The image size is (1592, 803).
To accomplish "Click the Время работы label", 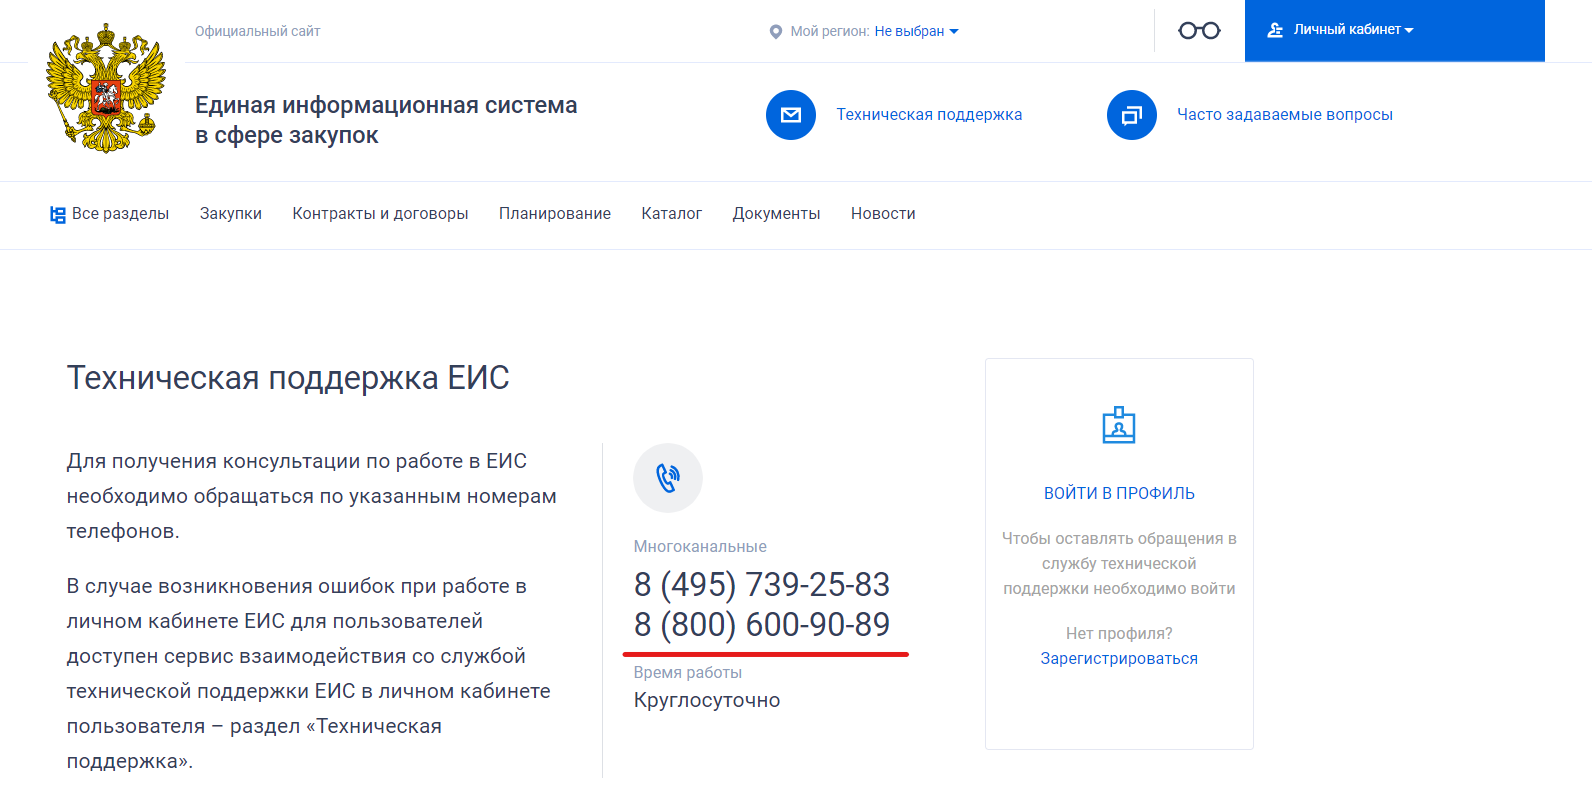I will (x=688, y=673).
